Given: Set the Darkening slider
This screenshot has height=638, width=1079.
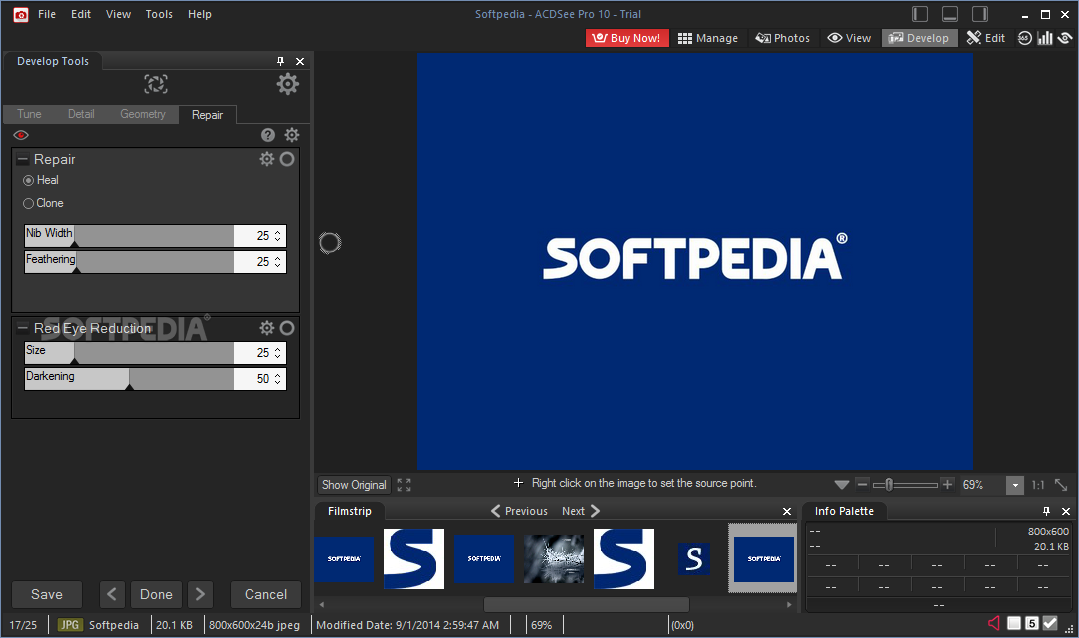Looking at the screenshot, I should (129, 379).
